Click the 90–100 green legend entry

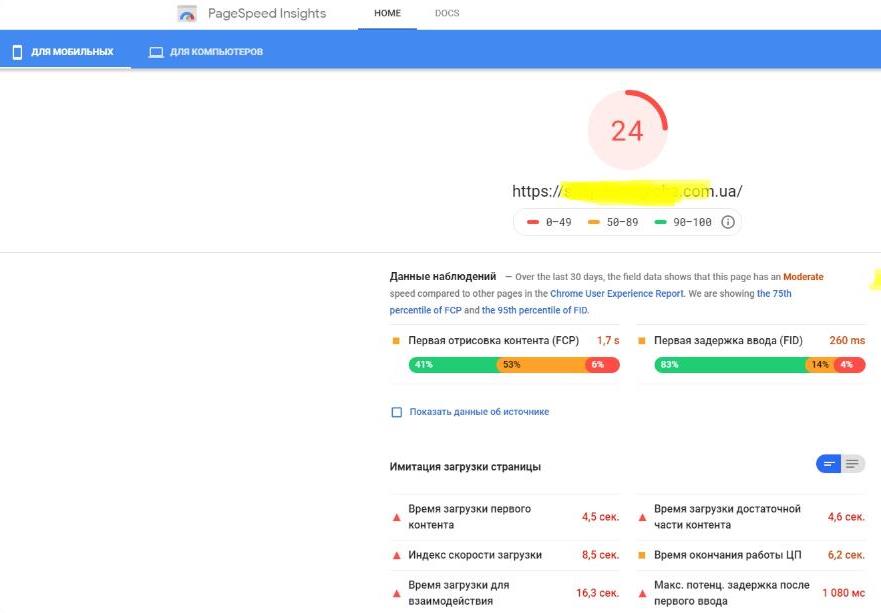point(683,222)
